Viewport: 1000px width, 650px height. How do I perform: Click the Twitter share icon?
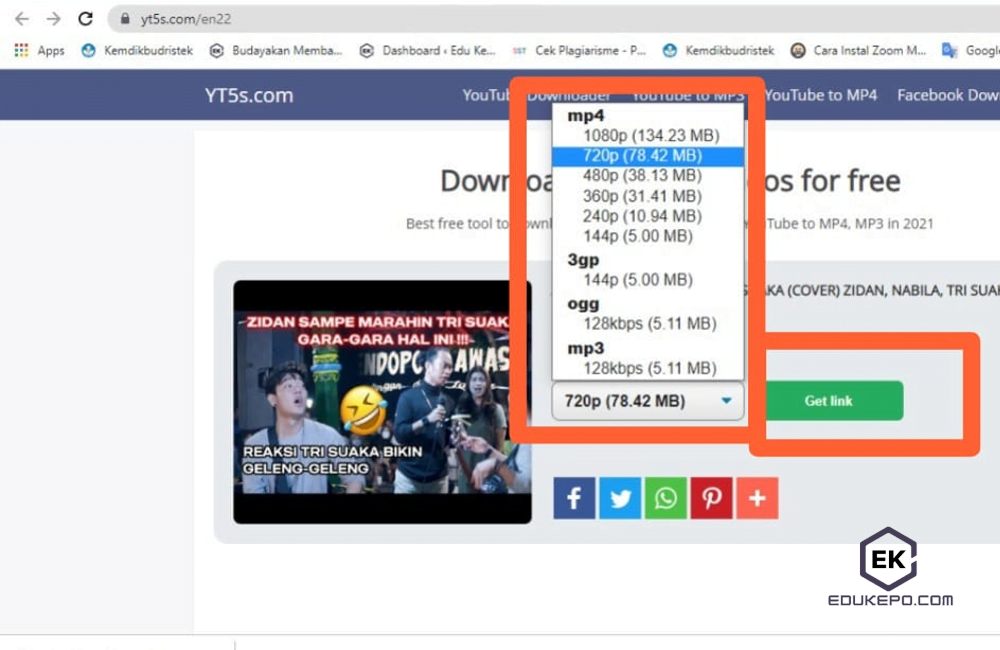pyautogui.click(x=620, y=498)
